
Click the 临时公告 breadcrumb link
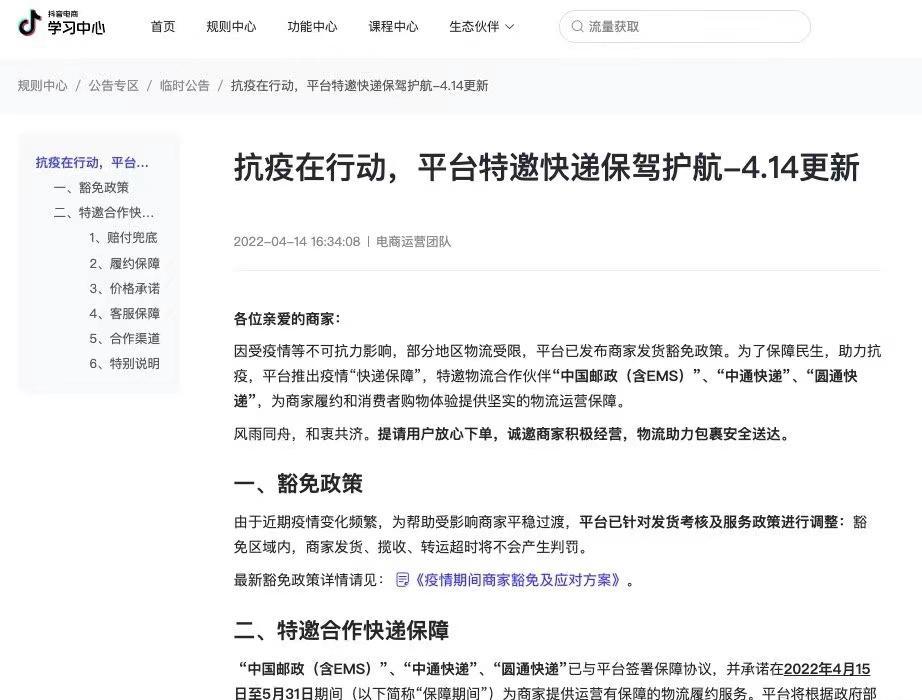click(185, 86)
